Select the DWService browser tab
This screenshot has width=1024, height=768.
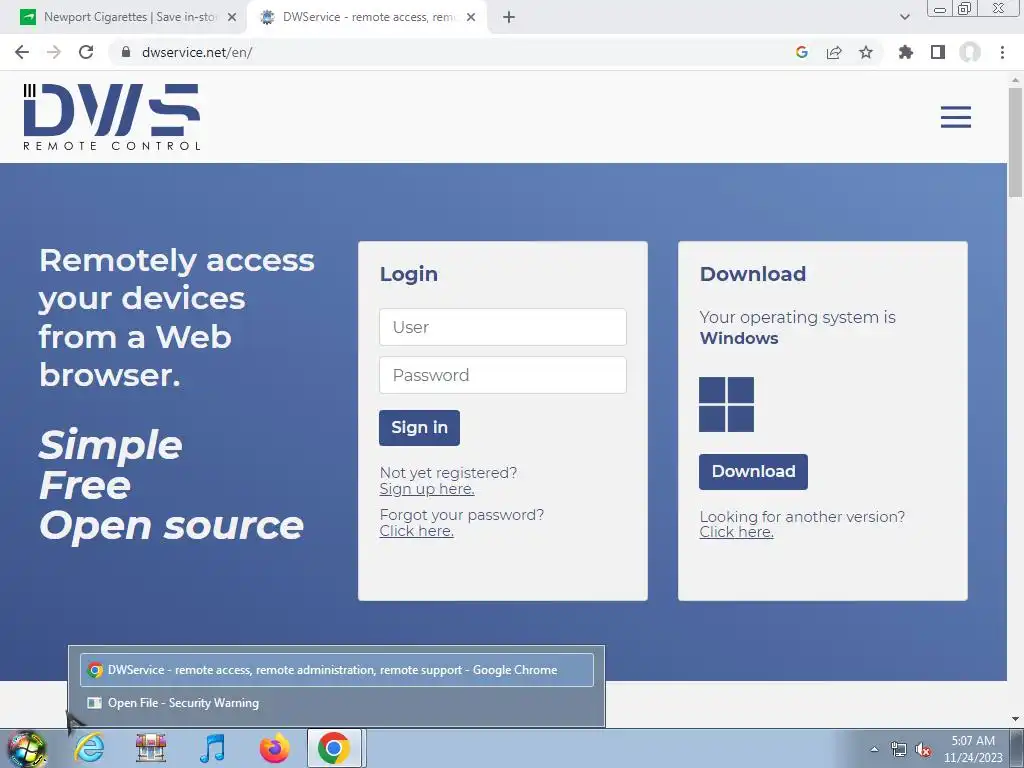(369, 17)
